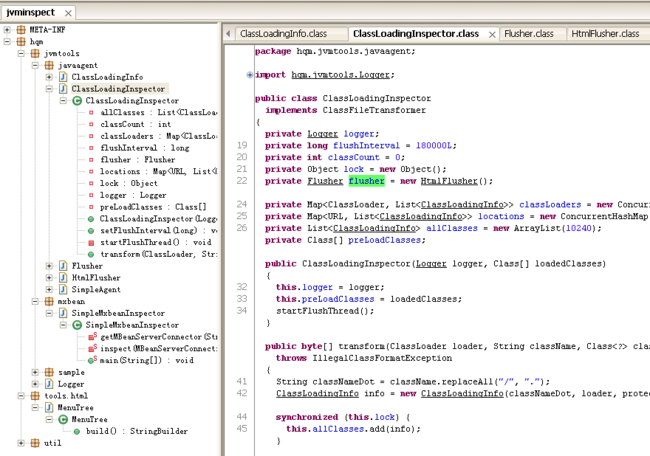
Task: Follow the Logger type link in logger field declaration
Action: click(x=323, y=133)
